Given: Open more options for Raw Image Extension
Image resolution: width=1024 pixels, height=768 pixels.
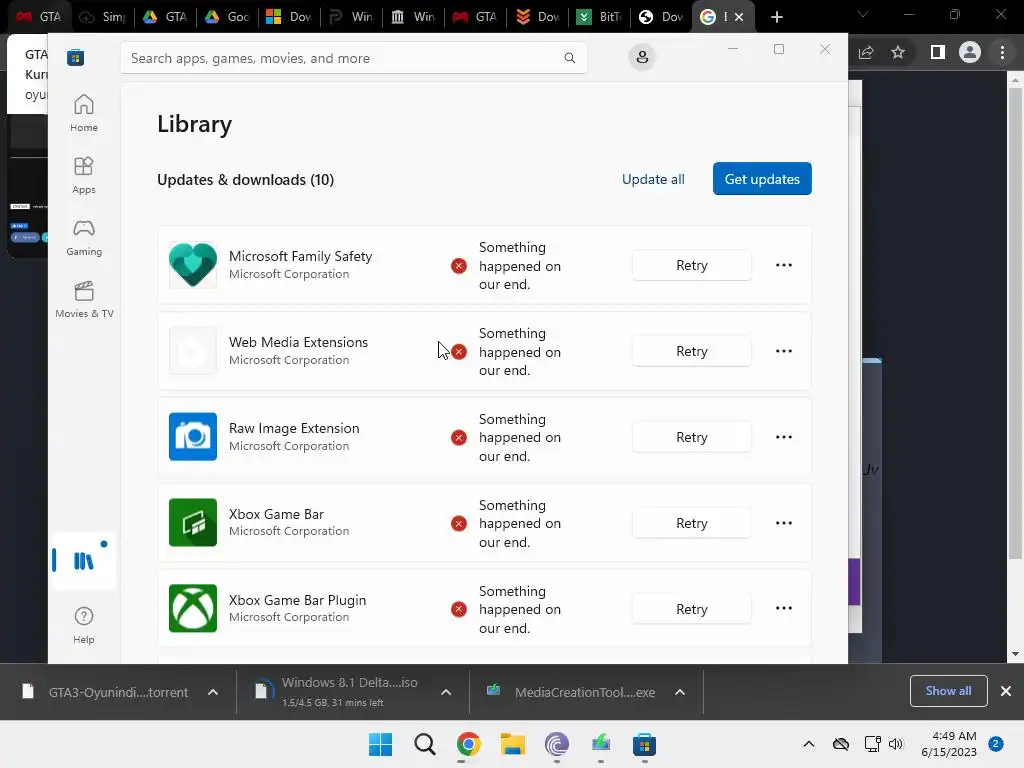Looking at the screenshot, I should point(784,437).
